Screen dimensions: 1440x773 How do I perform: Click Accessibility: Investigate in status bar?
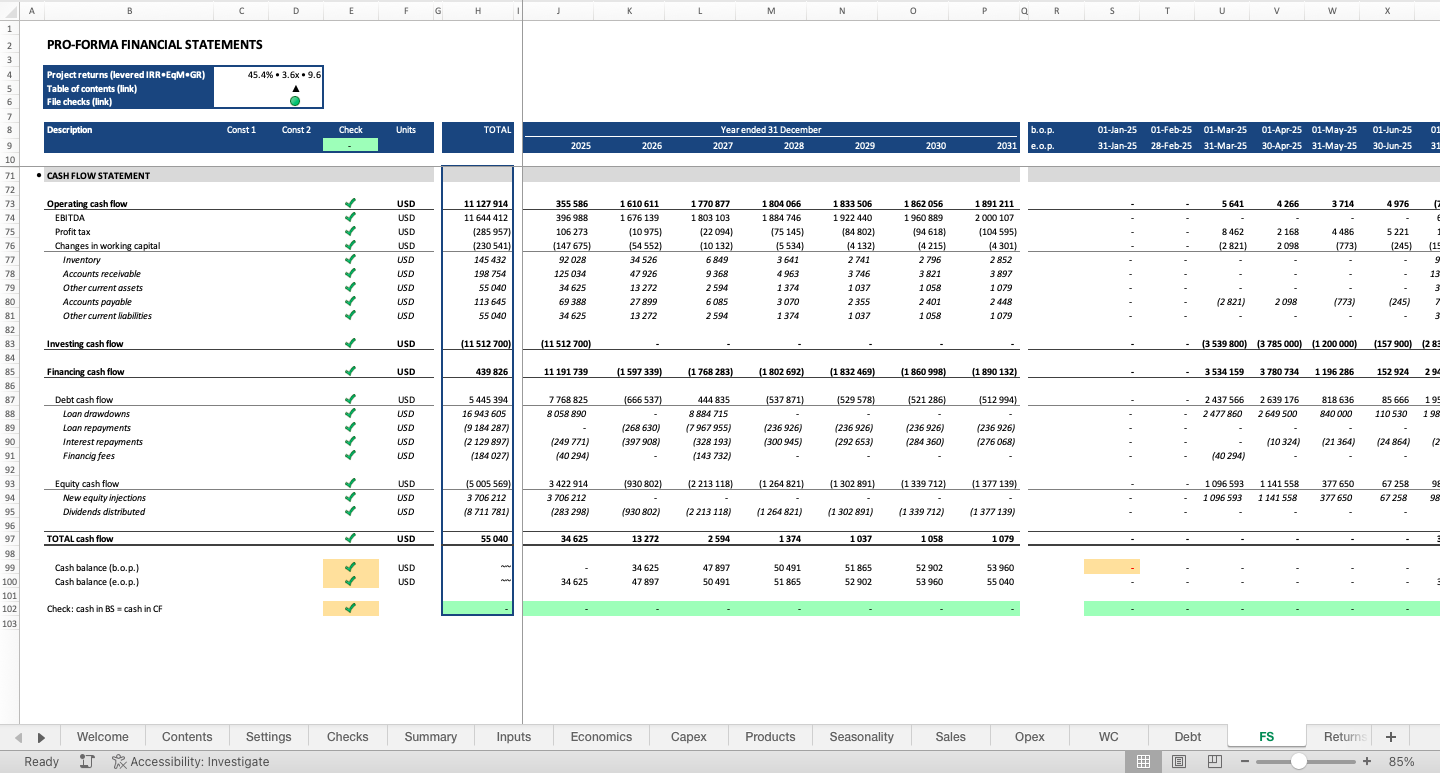(x=190, y=761)
